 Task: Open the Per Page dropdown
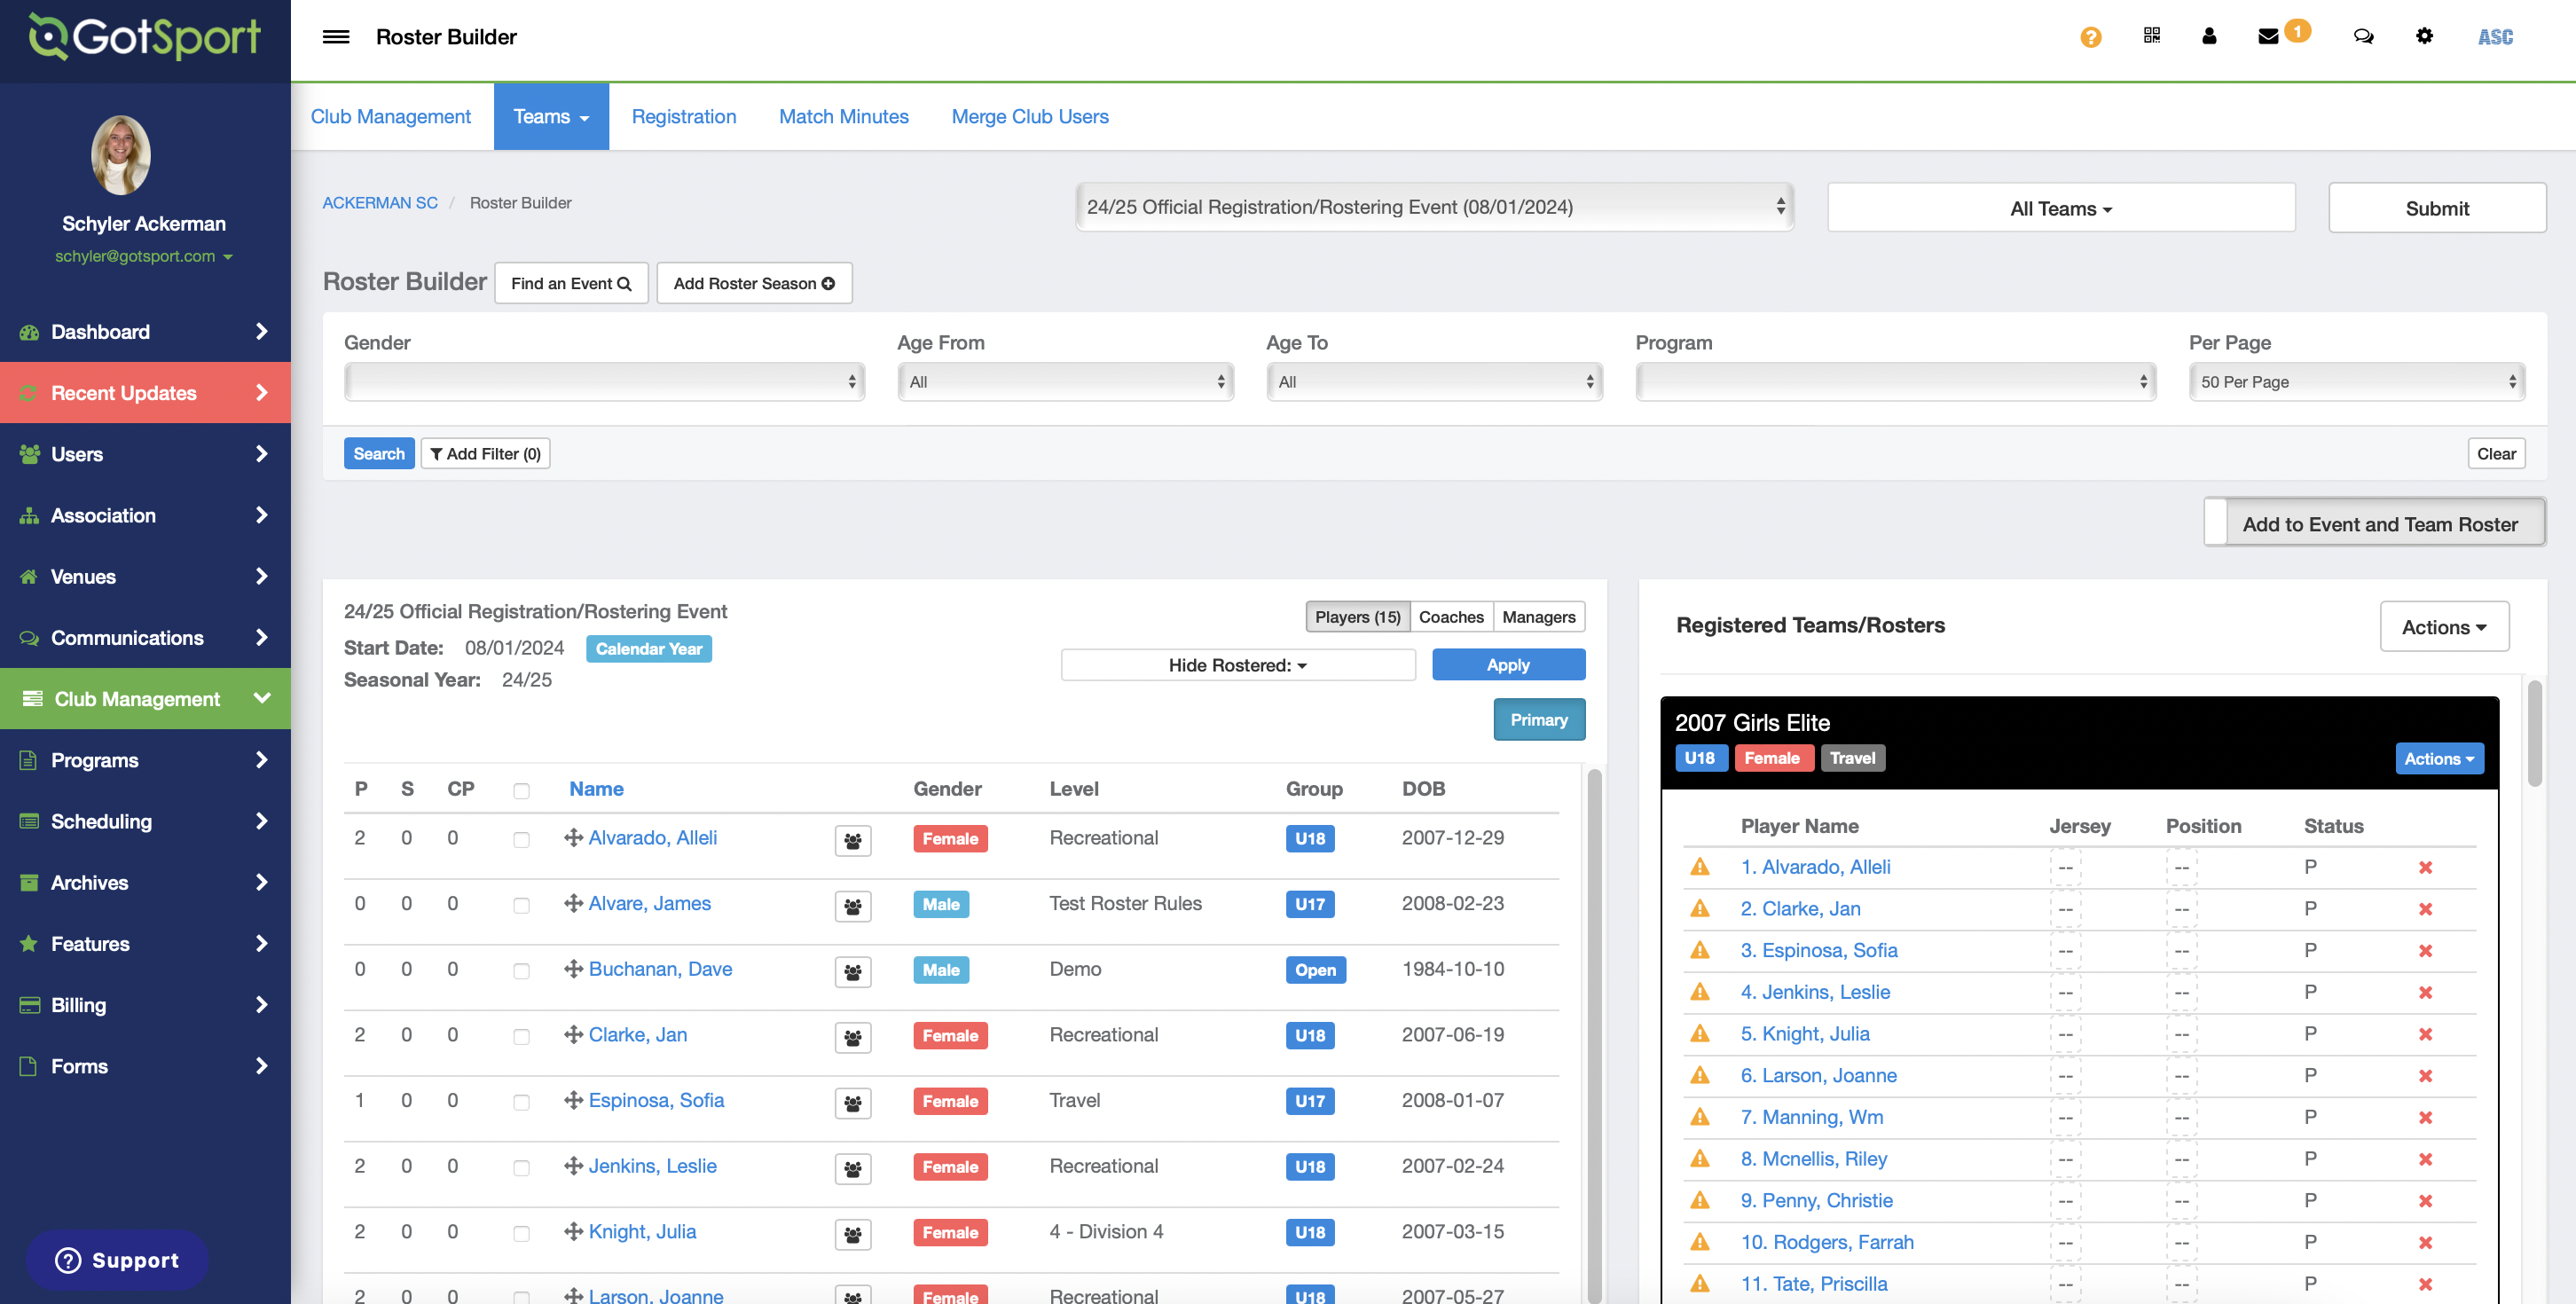click(2357, 381)
